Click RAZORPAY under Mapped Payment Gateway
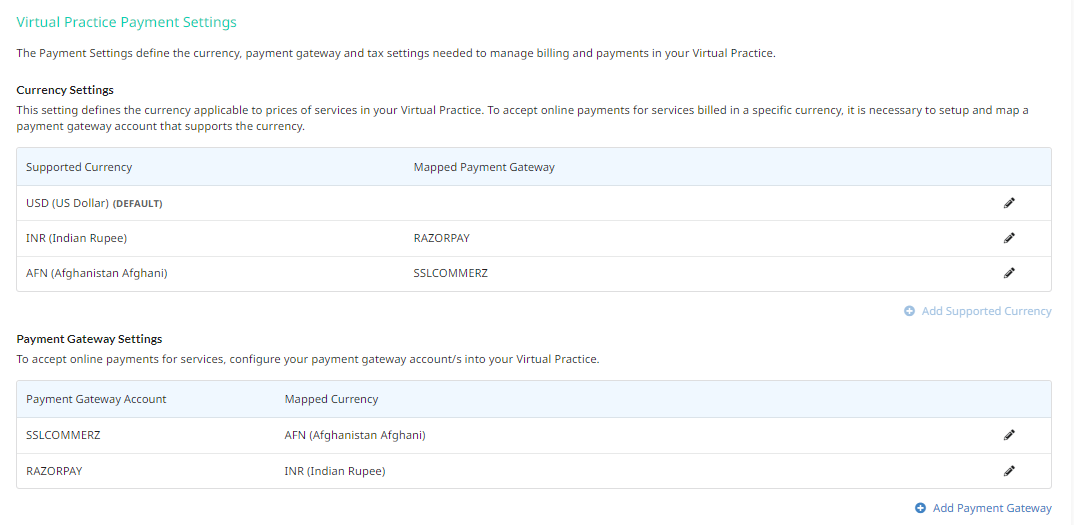Viewport: 1074px width, 525px height. [442, 239]
